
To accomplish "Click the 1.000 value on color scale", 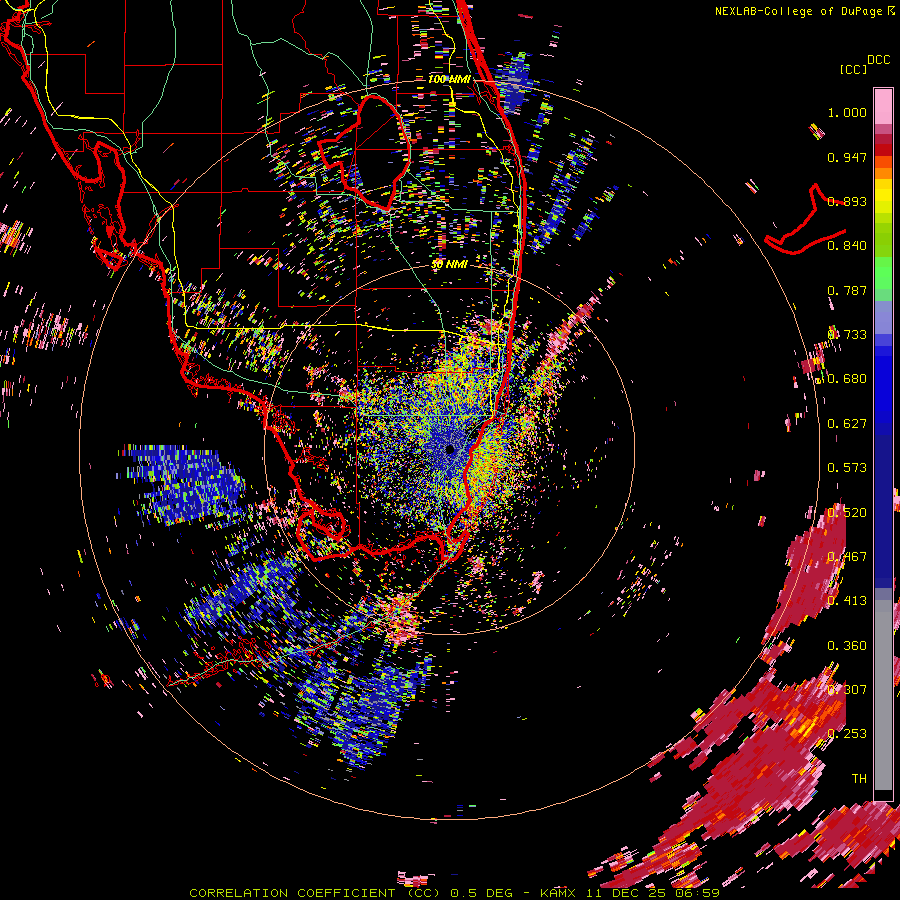I will click(847, 112).
